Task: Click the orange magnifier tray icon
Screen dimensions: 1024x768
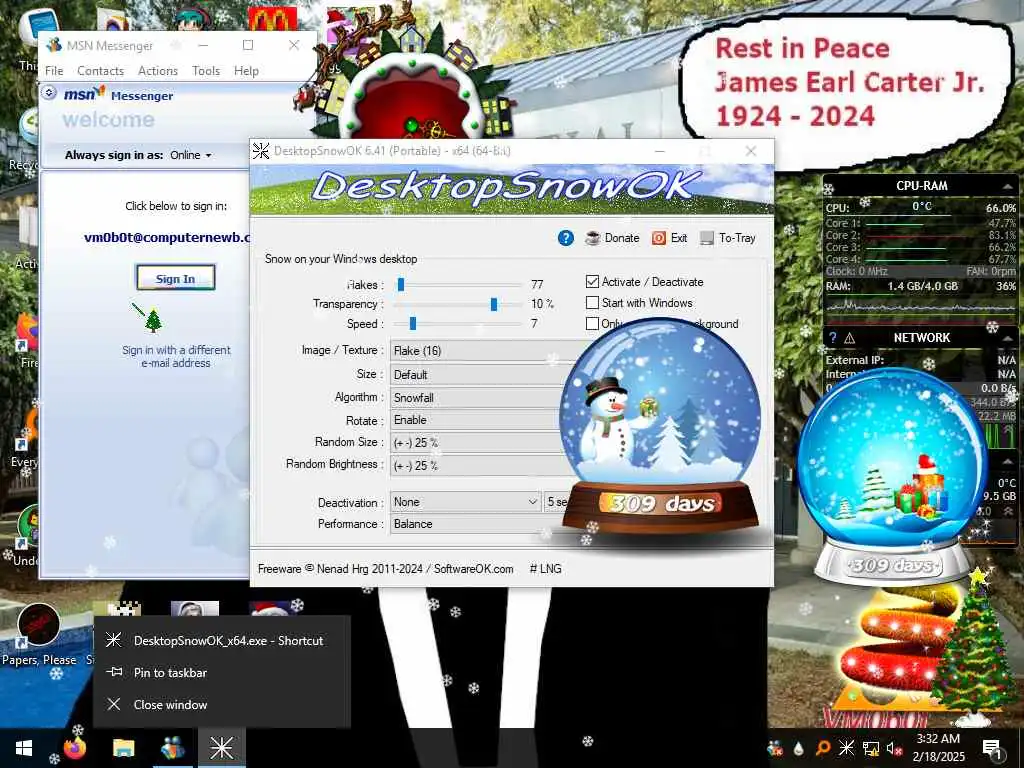Action: pyautogui.click(x=823, y=748)
